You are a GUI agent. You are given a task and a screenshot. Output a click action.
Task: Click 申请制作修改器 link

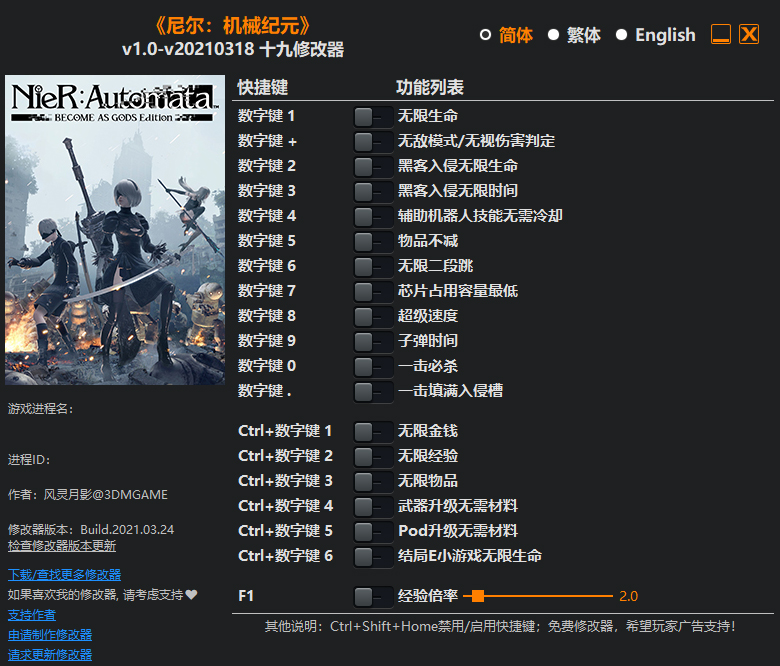(50, 635)
